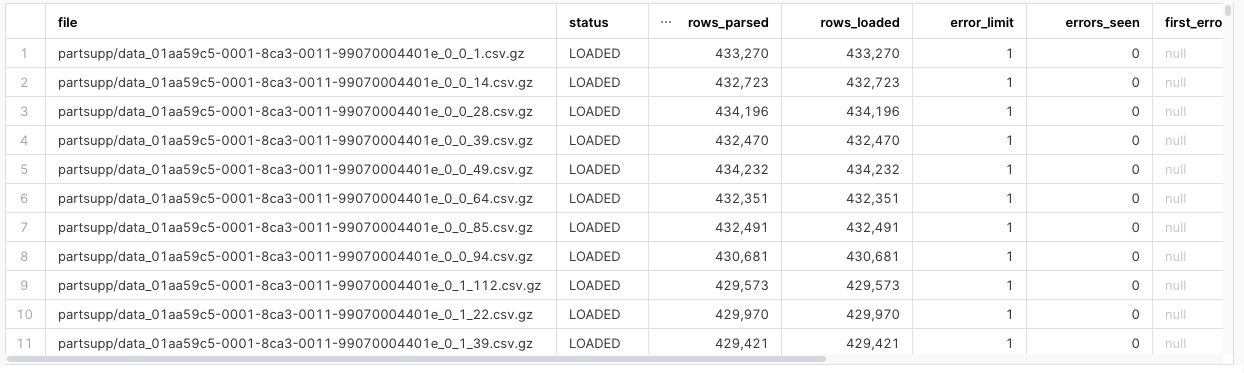Sort by the file column header

[x=68, y=22]
